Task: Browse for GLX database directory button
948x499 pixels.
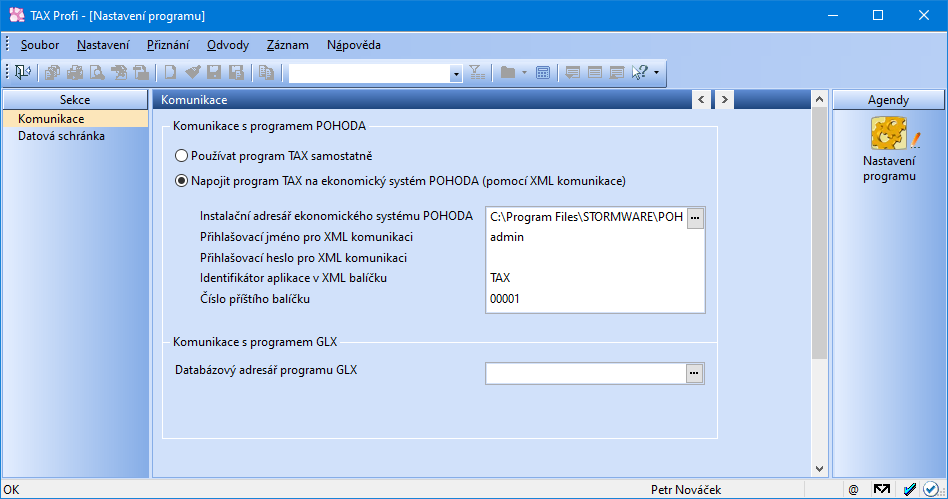Action: 694,373
